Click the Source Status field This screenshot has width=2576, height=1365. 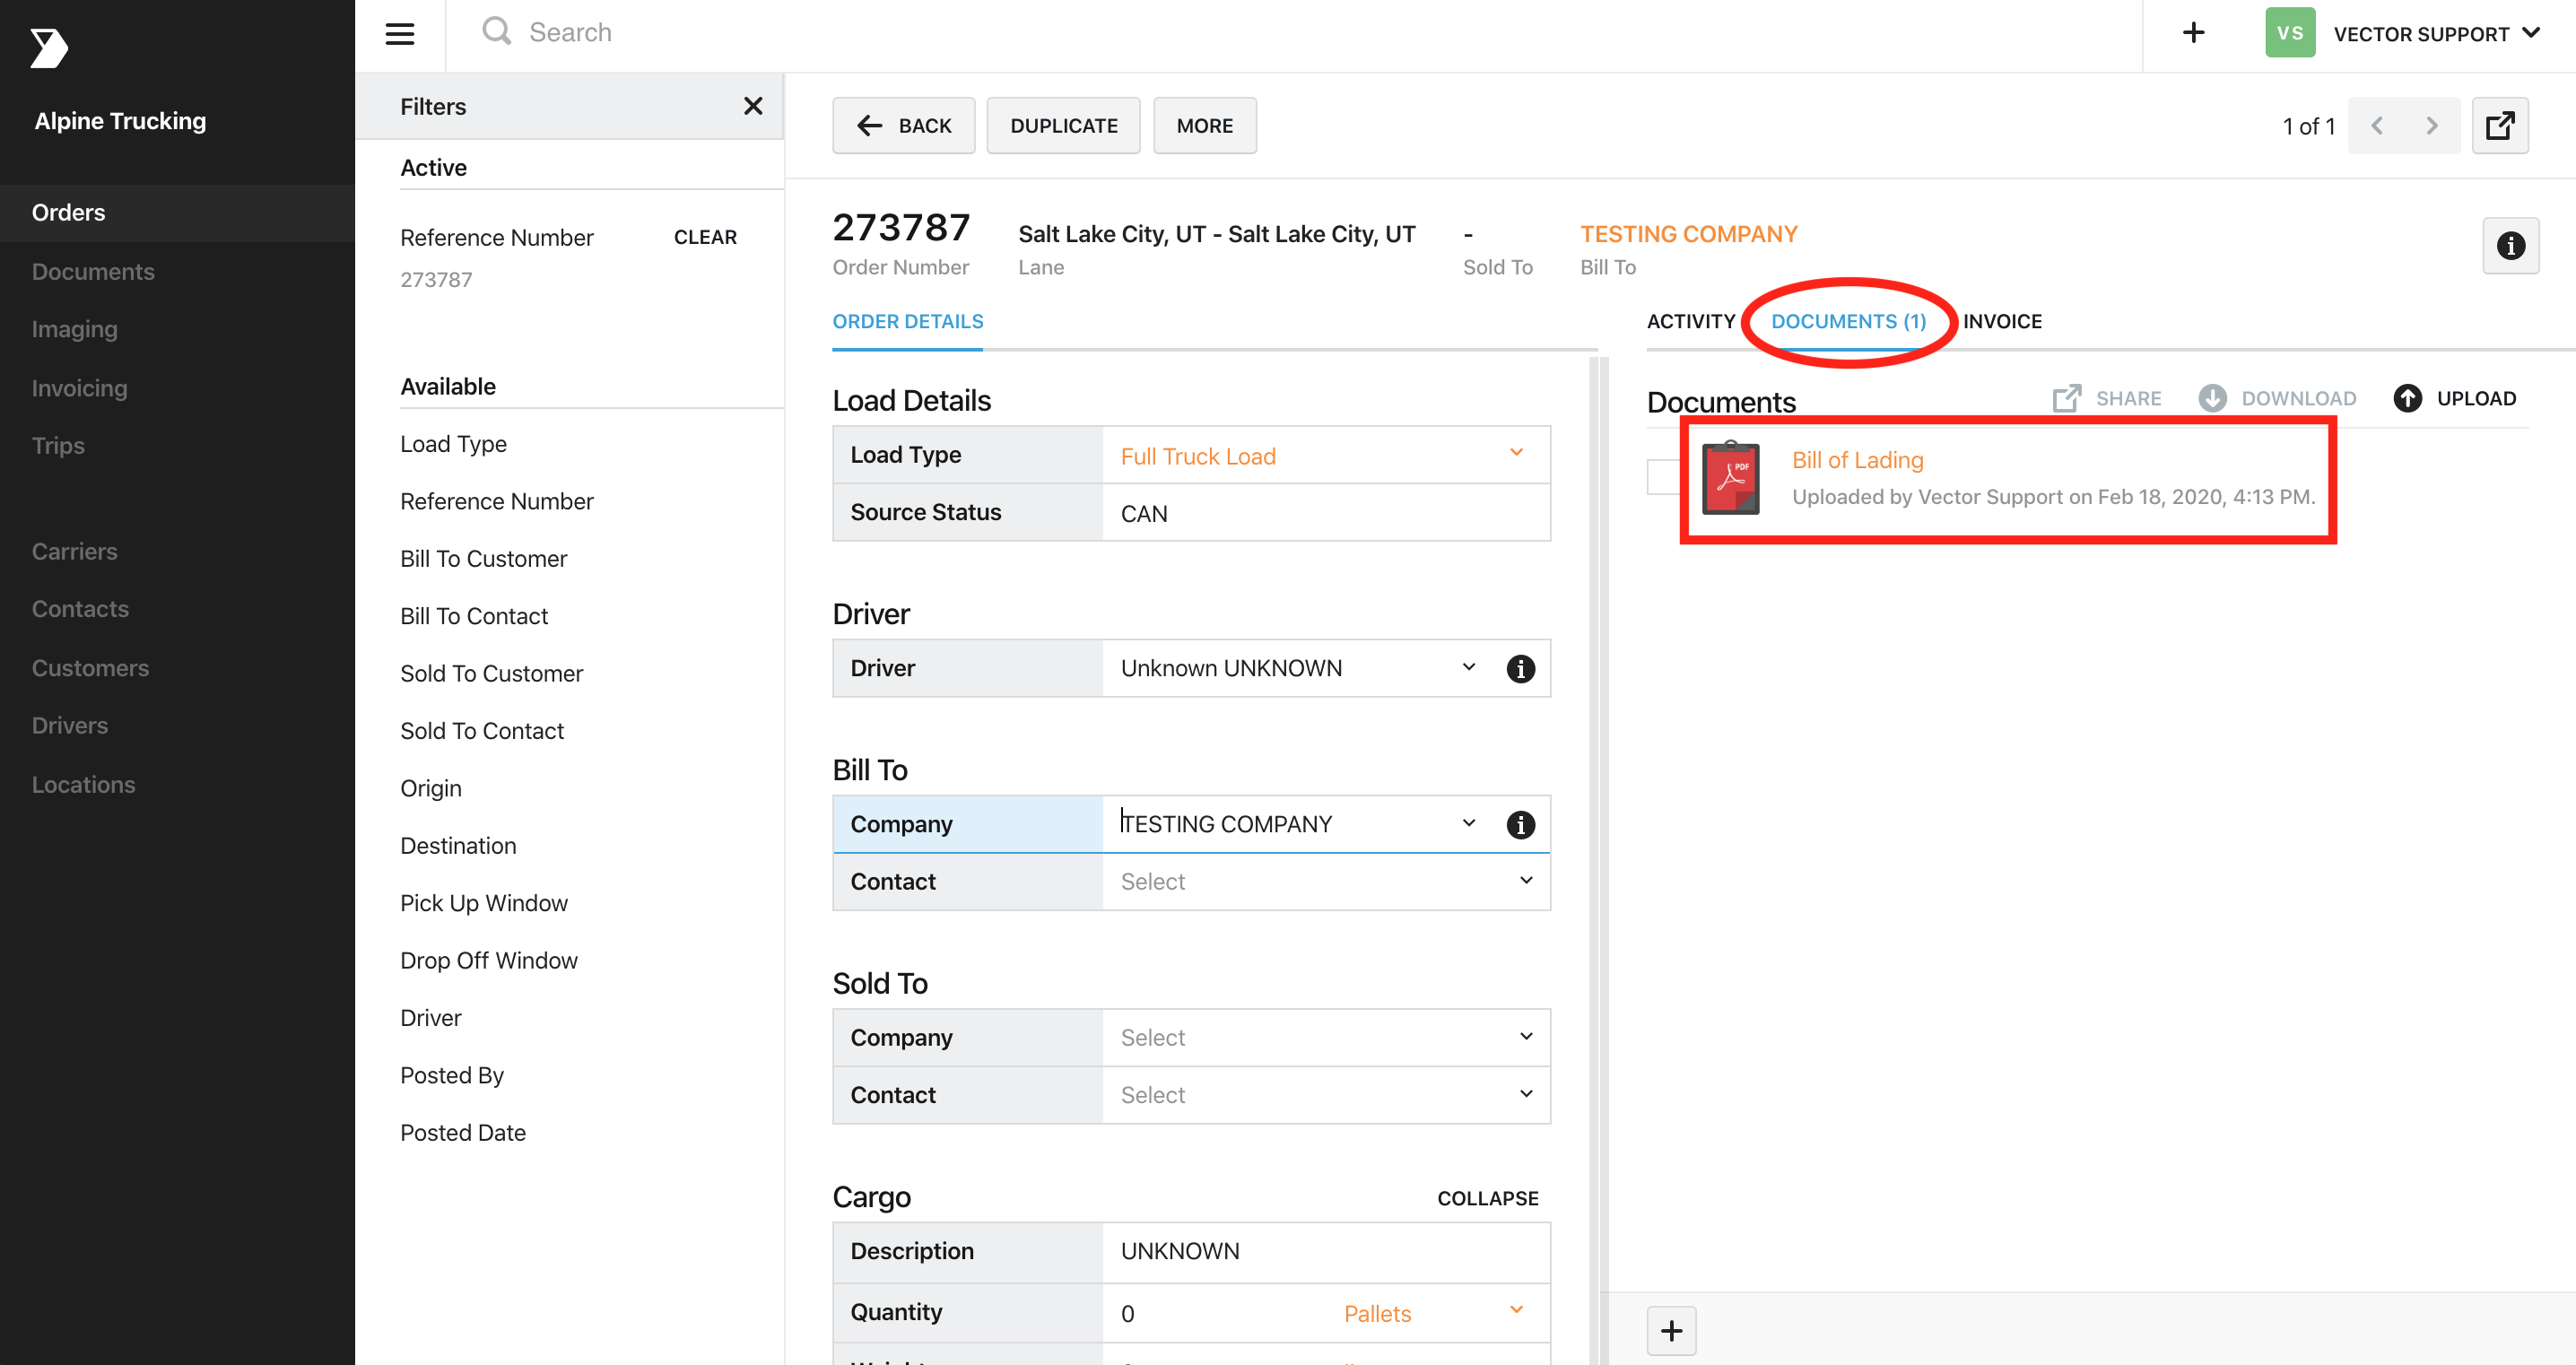coord(1325,513)
